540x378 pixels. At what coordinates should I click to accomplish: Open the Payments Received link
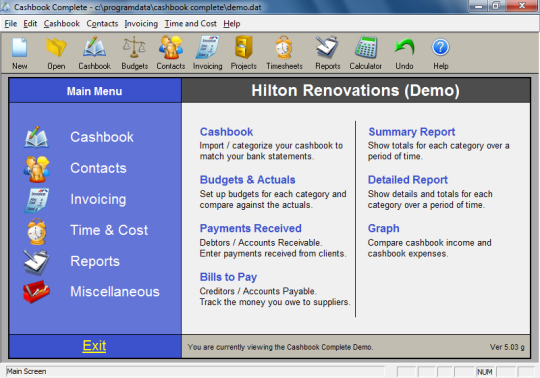point(251,228)
